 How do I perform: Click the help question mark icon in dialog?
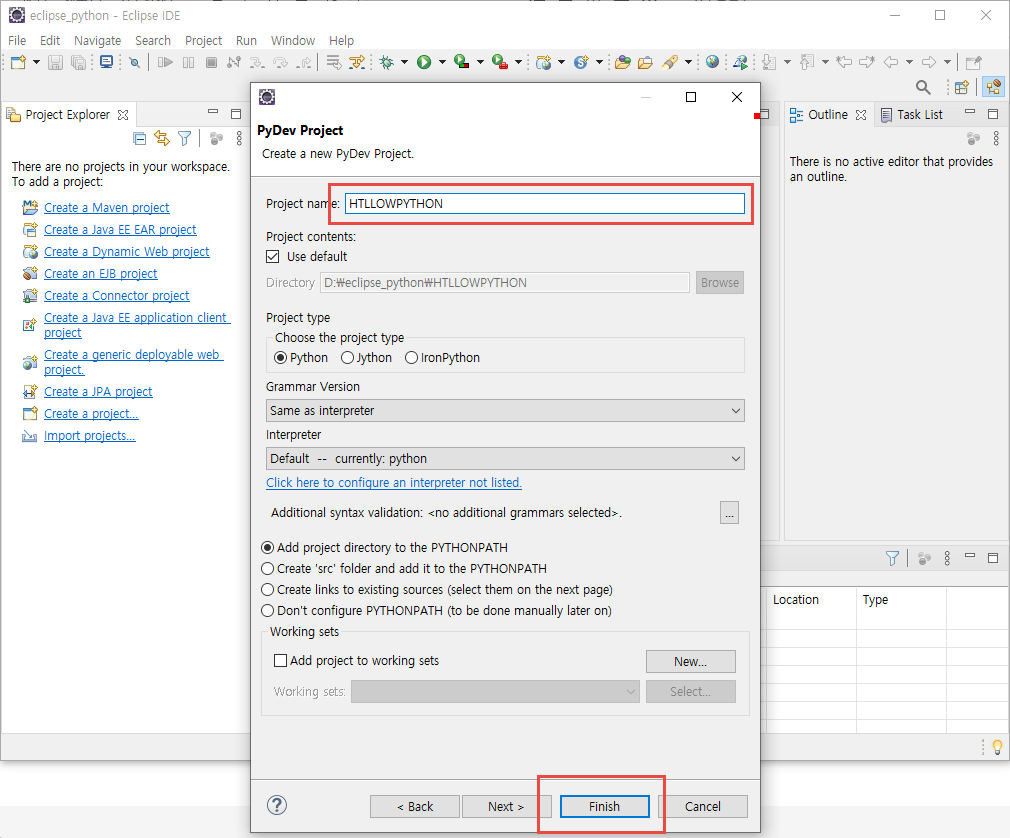click(x=277, y=805)
